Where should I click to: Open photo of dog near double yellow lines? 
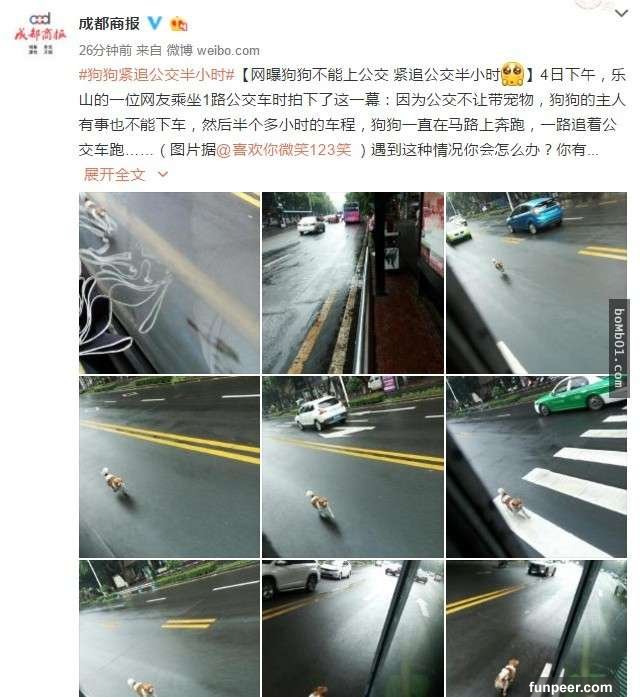coord(169,467)
